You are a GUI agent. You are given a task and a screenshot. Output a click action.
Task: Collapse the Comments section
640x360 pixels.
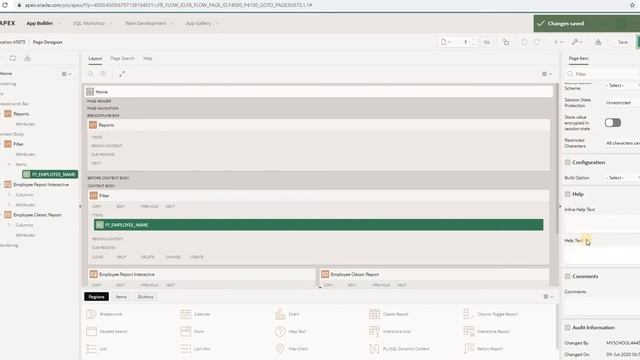click(567, 276)
